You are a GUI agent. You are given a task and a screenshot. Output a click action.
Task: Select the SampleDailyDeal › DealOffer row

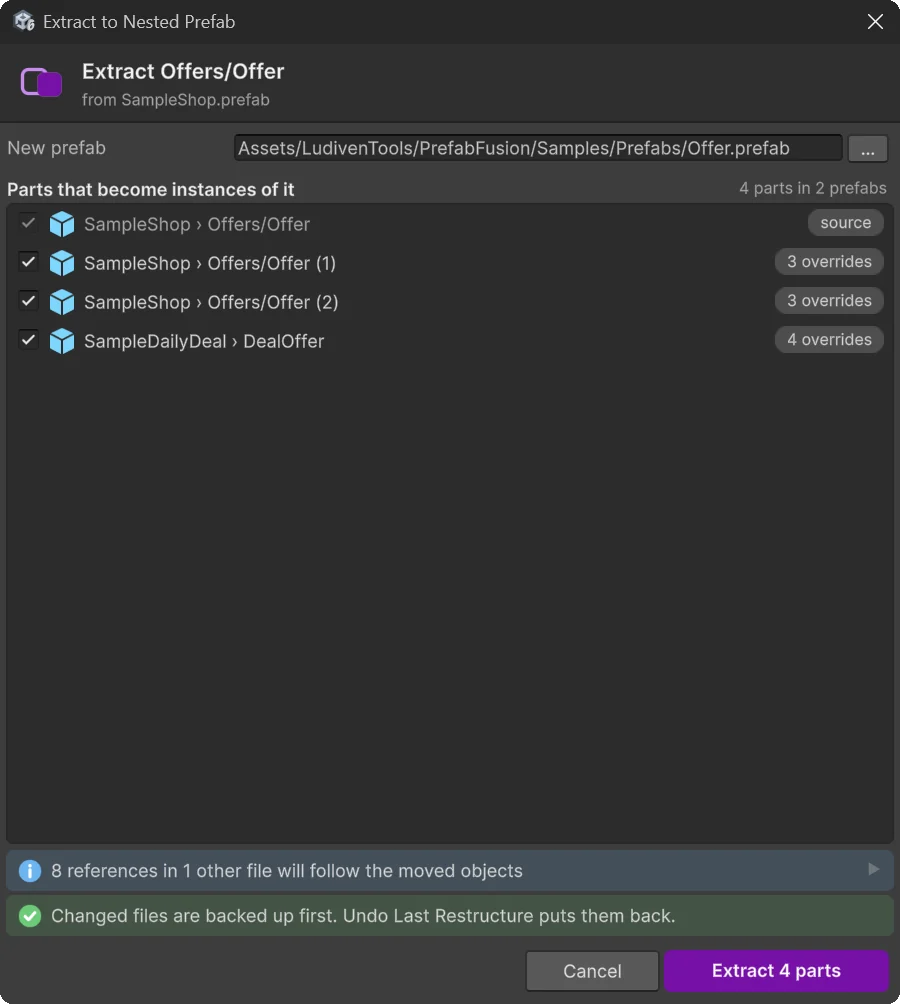point(449,341)
